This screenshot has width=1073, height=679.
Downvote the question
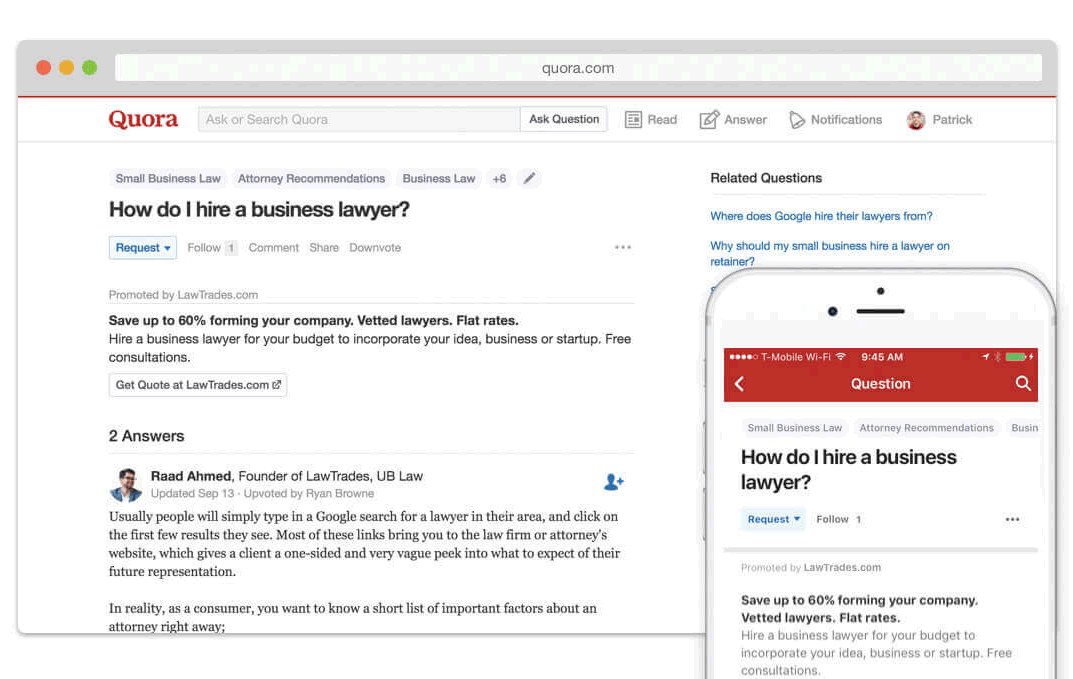click(375, 248)
